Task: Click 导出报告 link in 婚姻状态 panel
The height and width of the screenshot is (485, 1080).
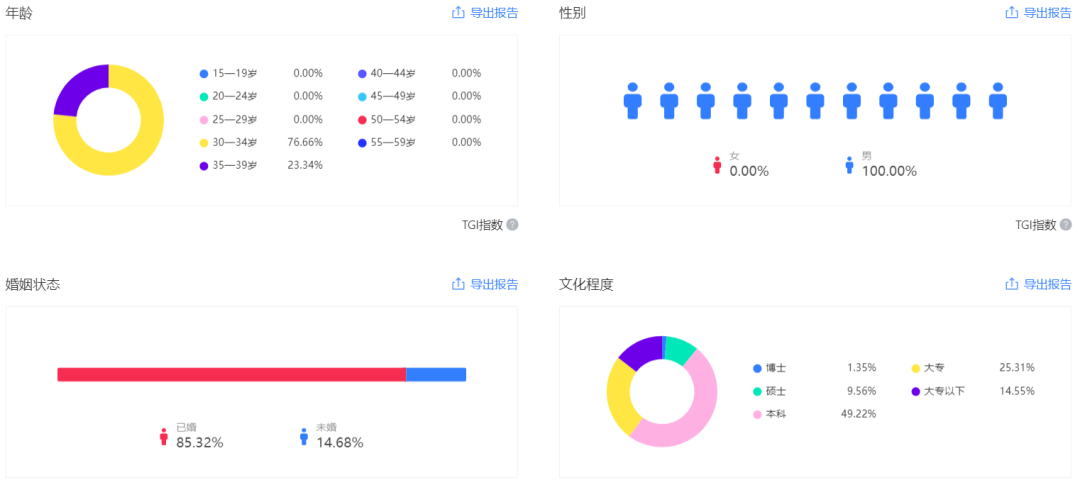Action: 495,284
